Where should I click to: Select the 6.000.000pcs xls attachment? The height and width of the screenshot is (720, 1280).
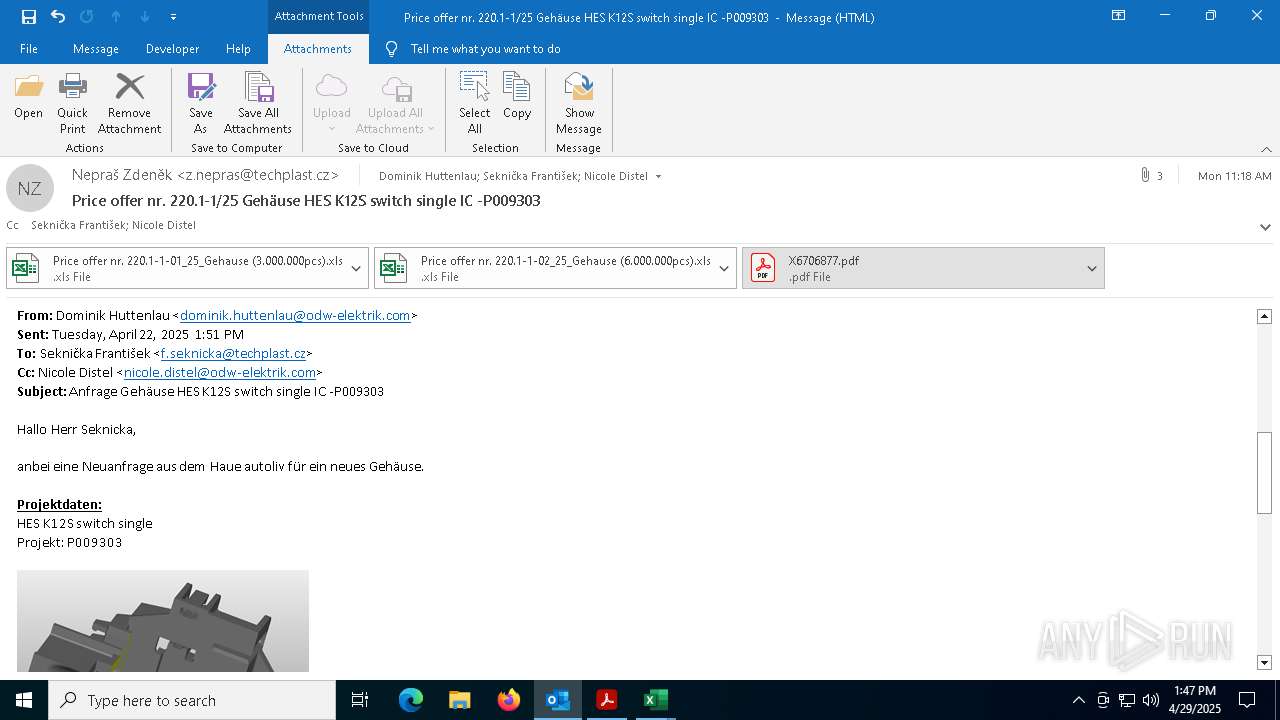[x=544, y=268]
